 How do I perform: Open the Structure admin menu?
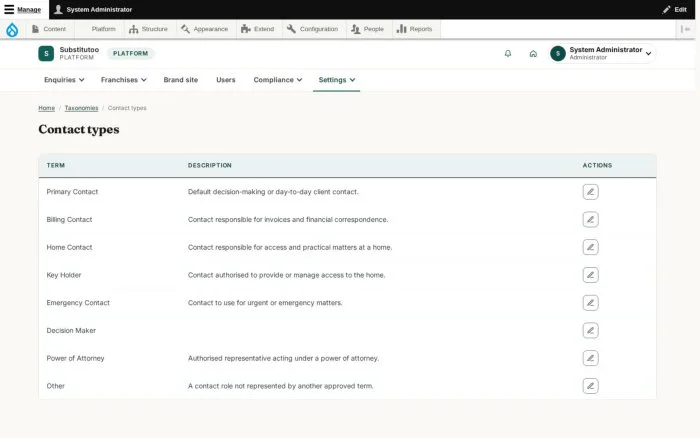148,29
